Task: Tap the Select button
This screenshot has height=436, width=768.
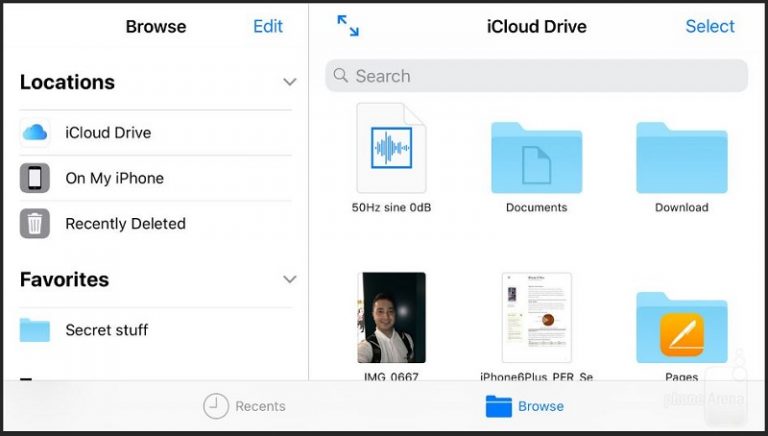Action: click(710, 27)
